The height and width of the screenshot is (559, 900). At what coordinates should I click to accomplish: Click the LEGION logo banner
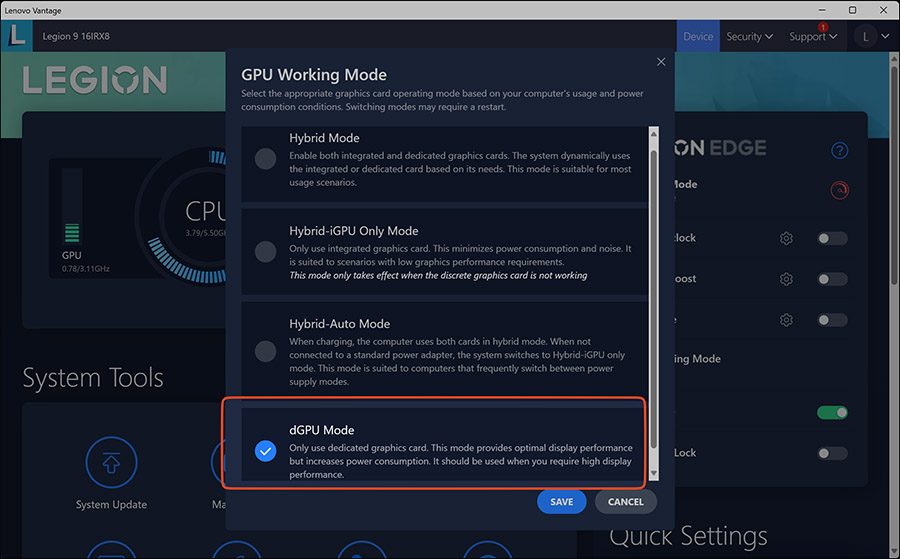tap(95, 79)
